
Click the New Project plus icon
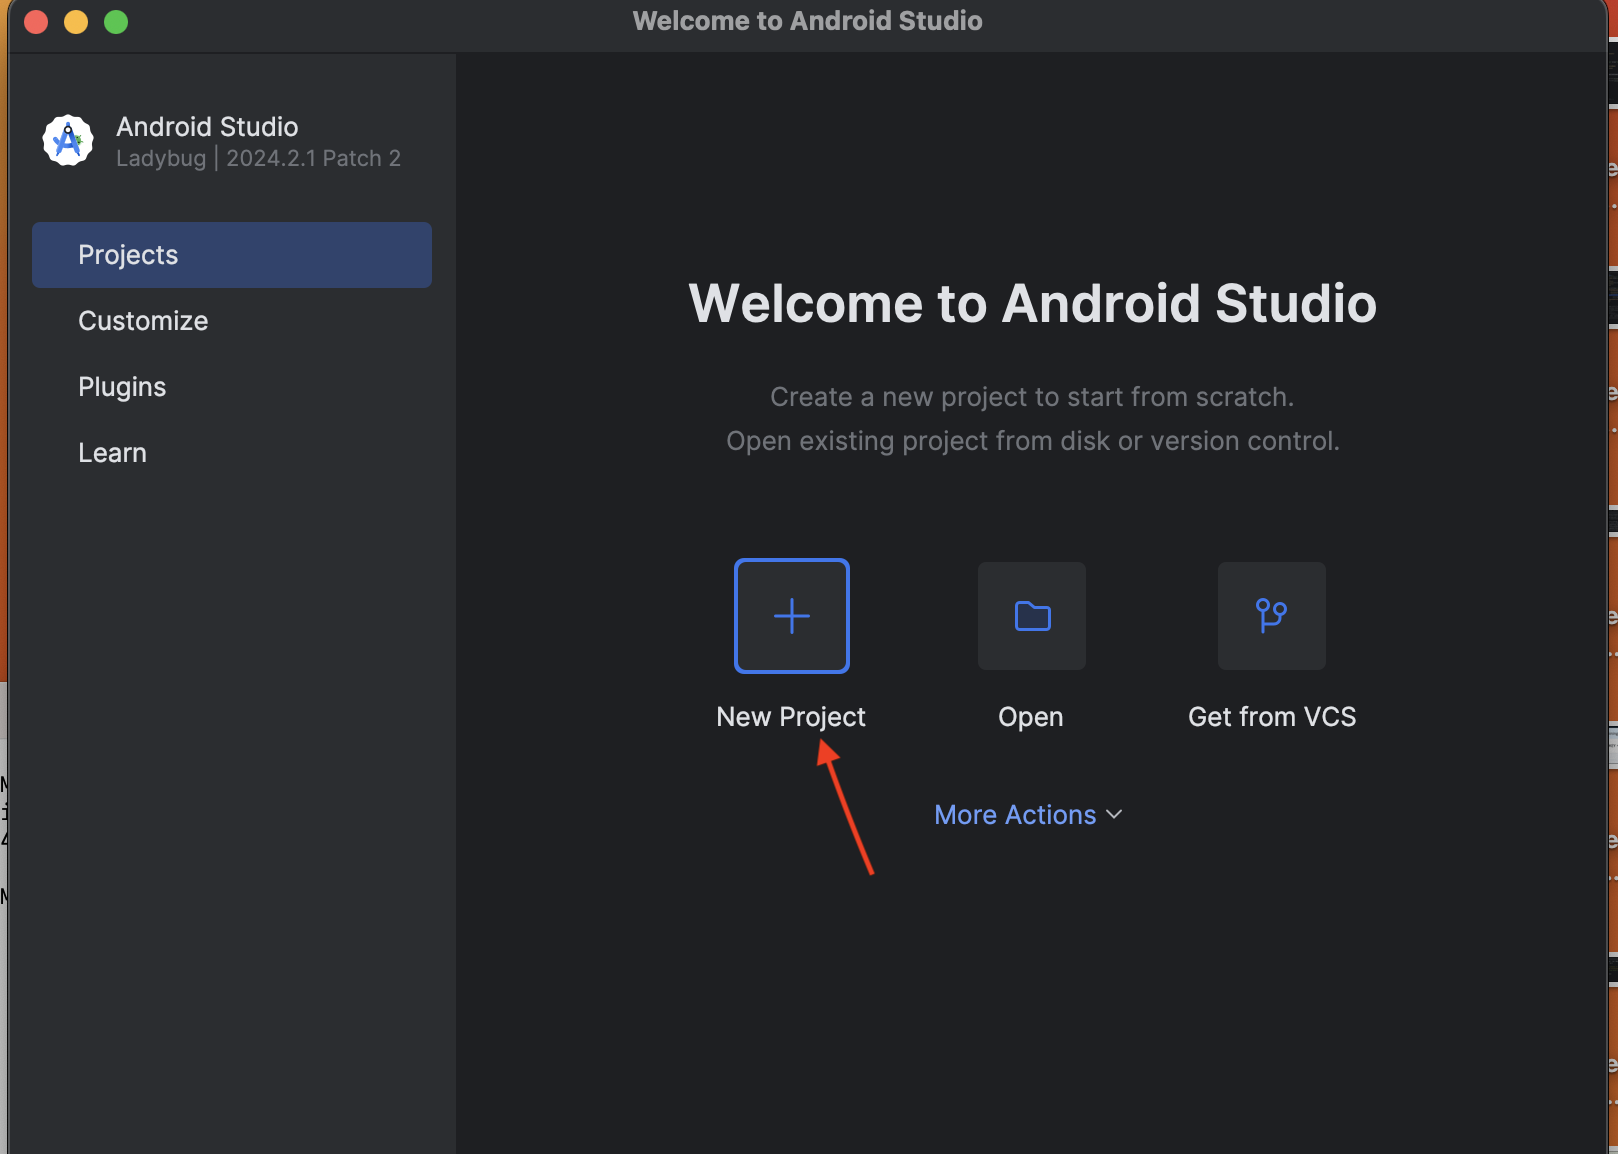(792, 616)
